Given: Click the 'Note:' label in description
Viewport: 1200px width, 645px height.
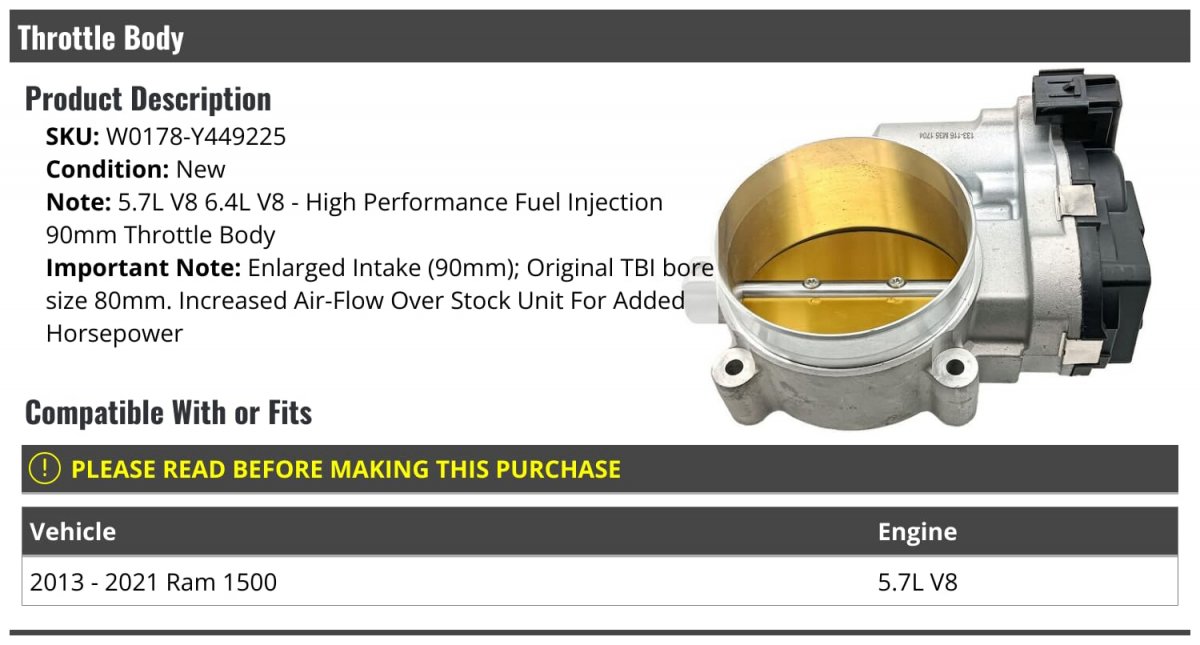Looking at the screenshot, I should point(78,202).
